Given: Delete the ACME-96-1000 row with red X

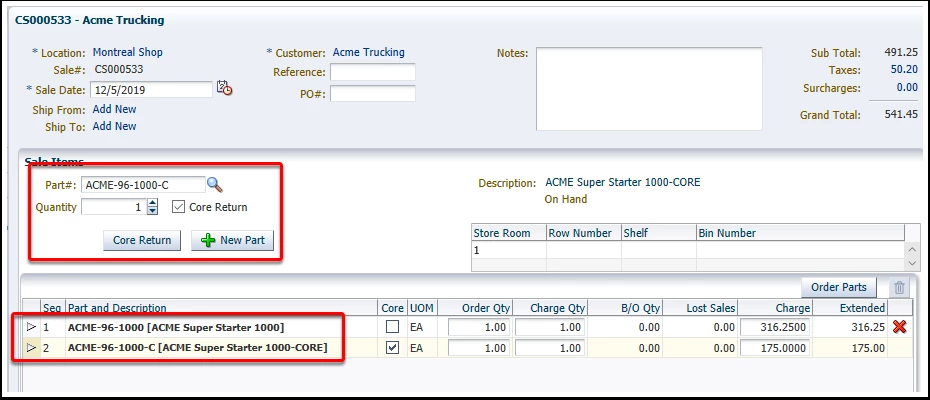Looking at the screenshot, I should click(899, 326).
